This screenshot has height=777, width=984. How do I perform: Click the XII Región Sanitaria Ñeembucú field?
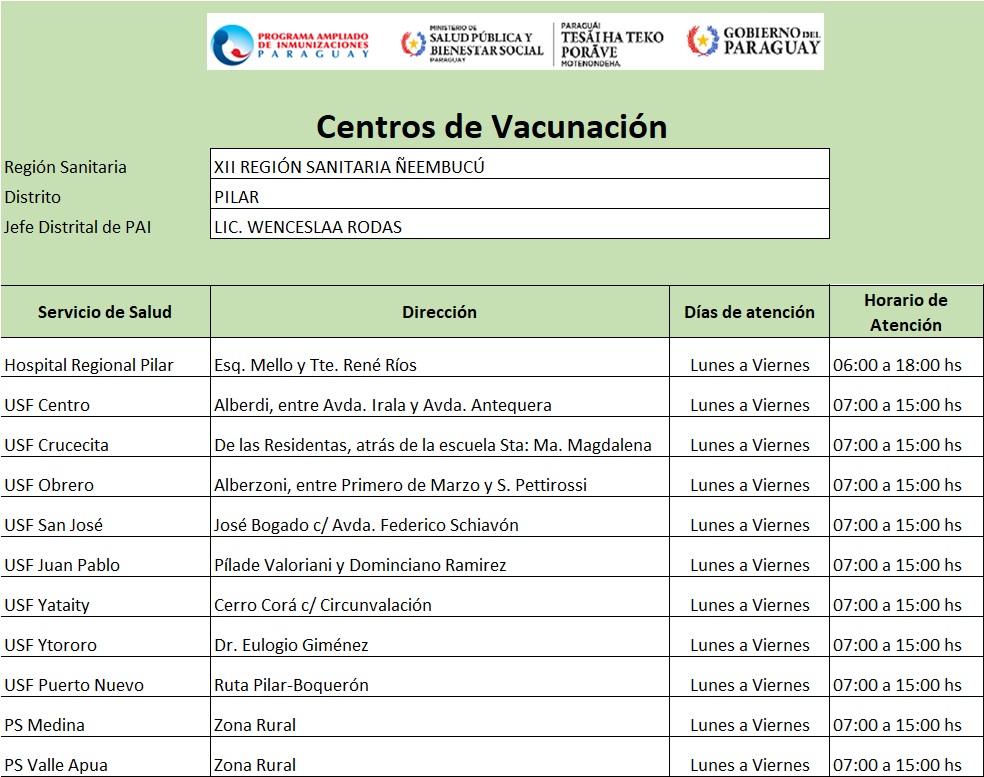(x=519, y=167)
